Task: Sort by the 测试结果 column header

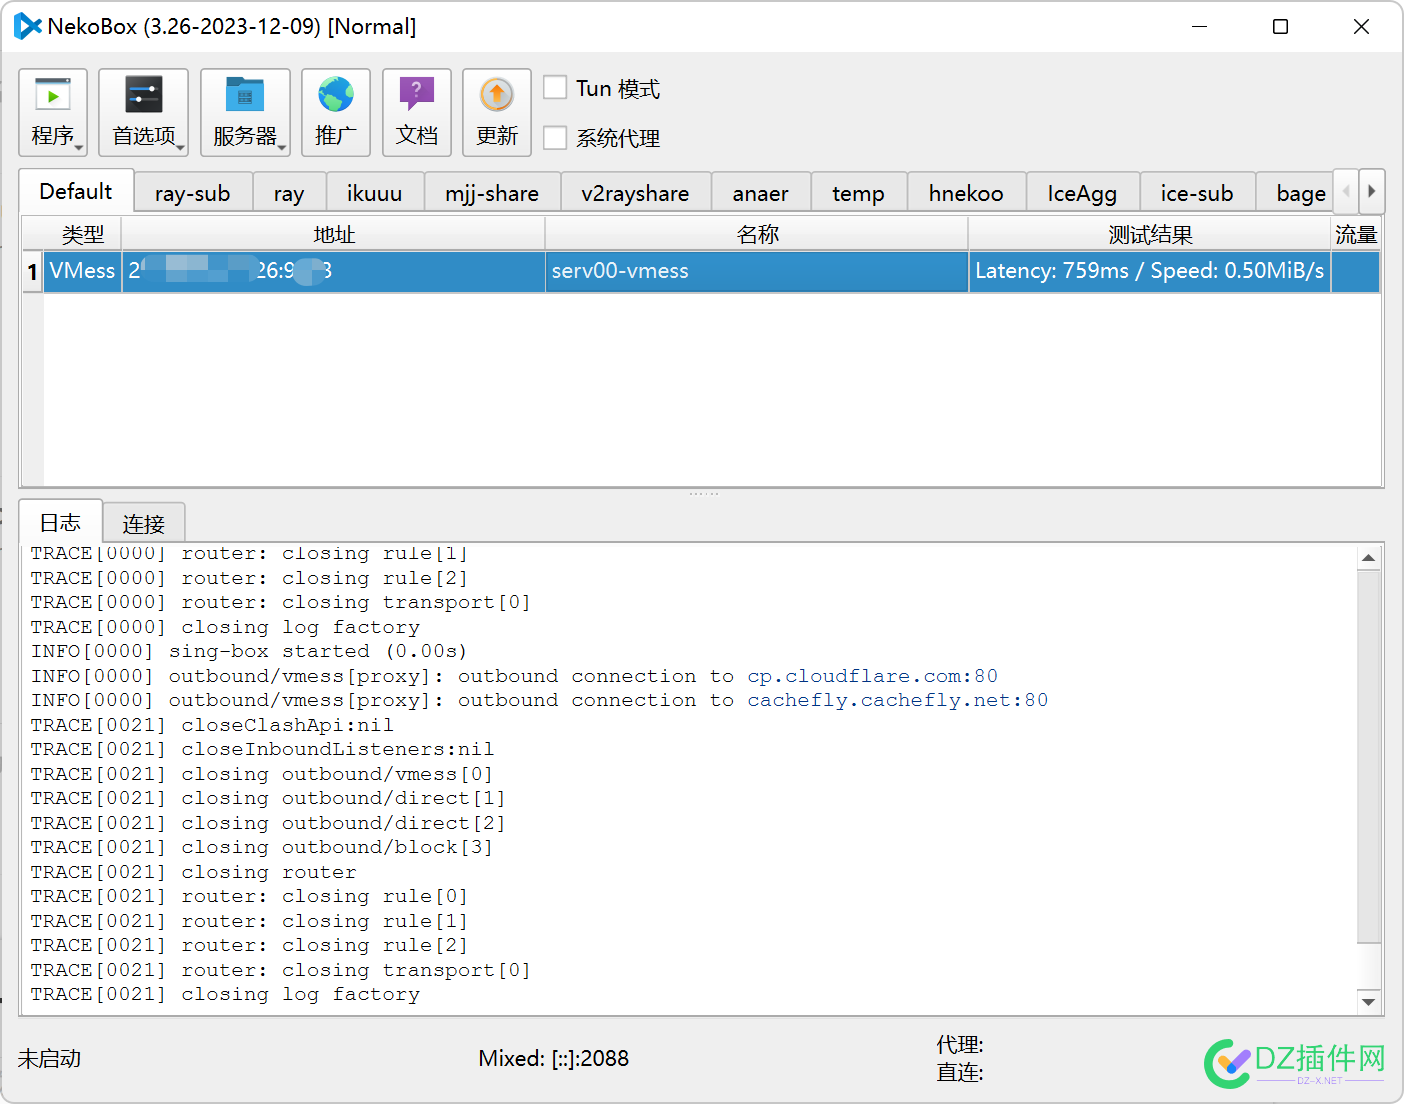Action: coord(1150,234)
